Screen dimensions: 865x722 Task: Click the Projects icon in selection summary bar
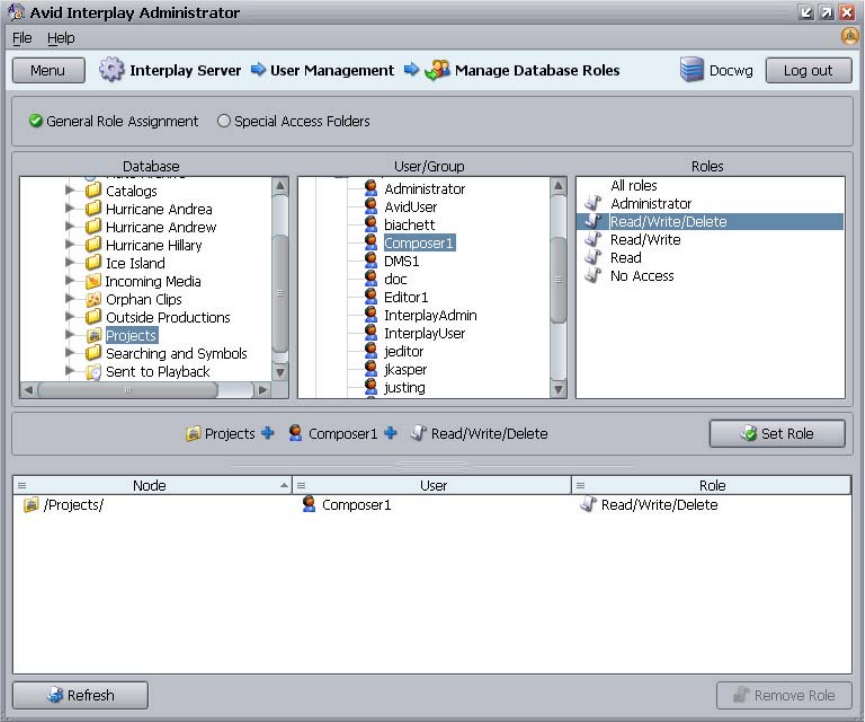point(193,434)
